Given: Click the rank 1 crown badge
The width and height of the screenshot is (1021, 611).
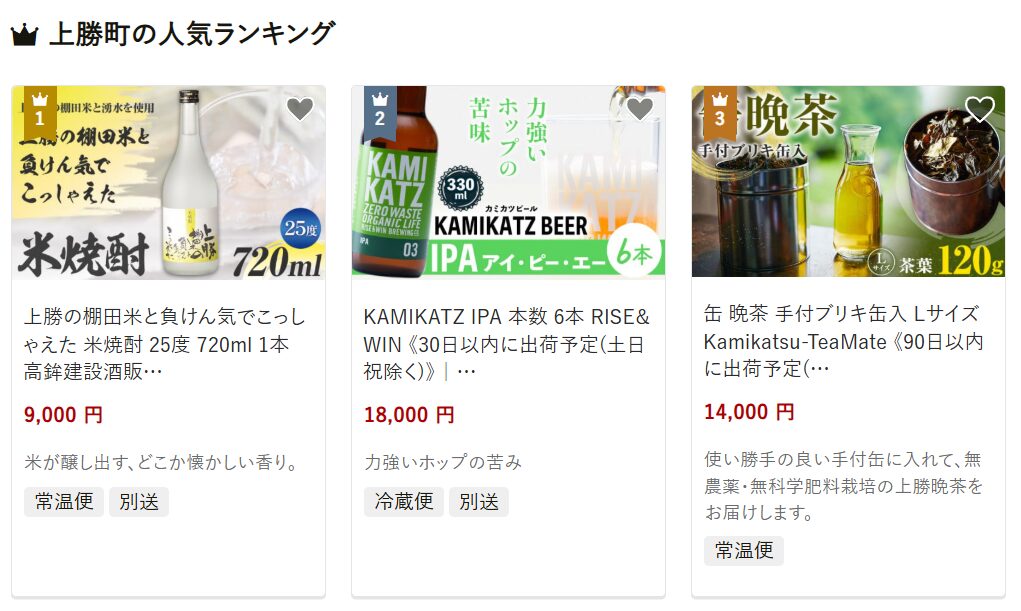Looking at the screenshot, I should (x=40, y=112).
